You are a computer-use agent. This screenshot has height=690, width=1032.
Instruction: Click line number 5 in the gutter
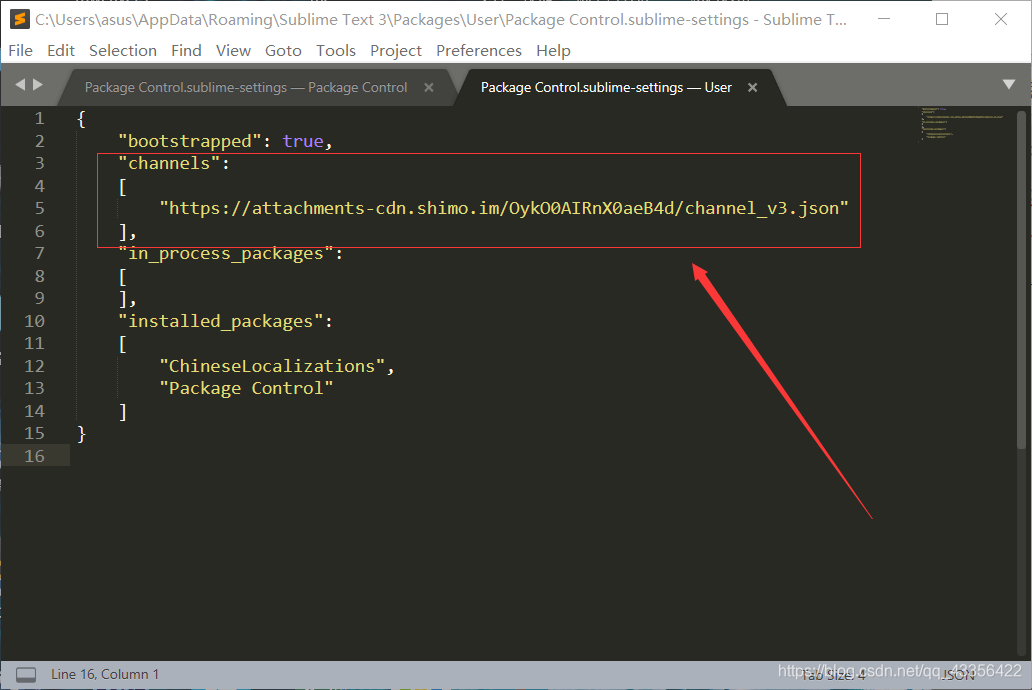click(39, 208)
